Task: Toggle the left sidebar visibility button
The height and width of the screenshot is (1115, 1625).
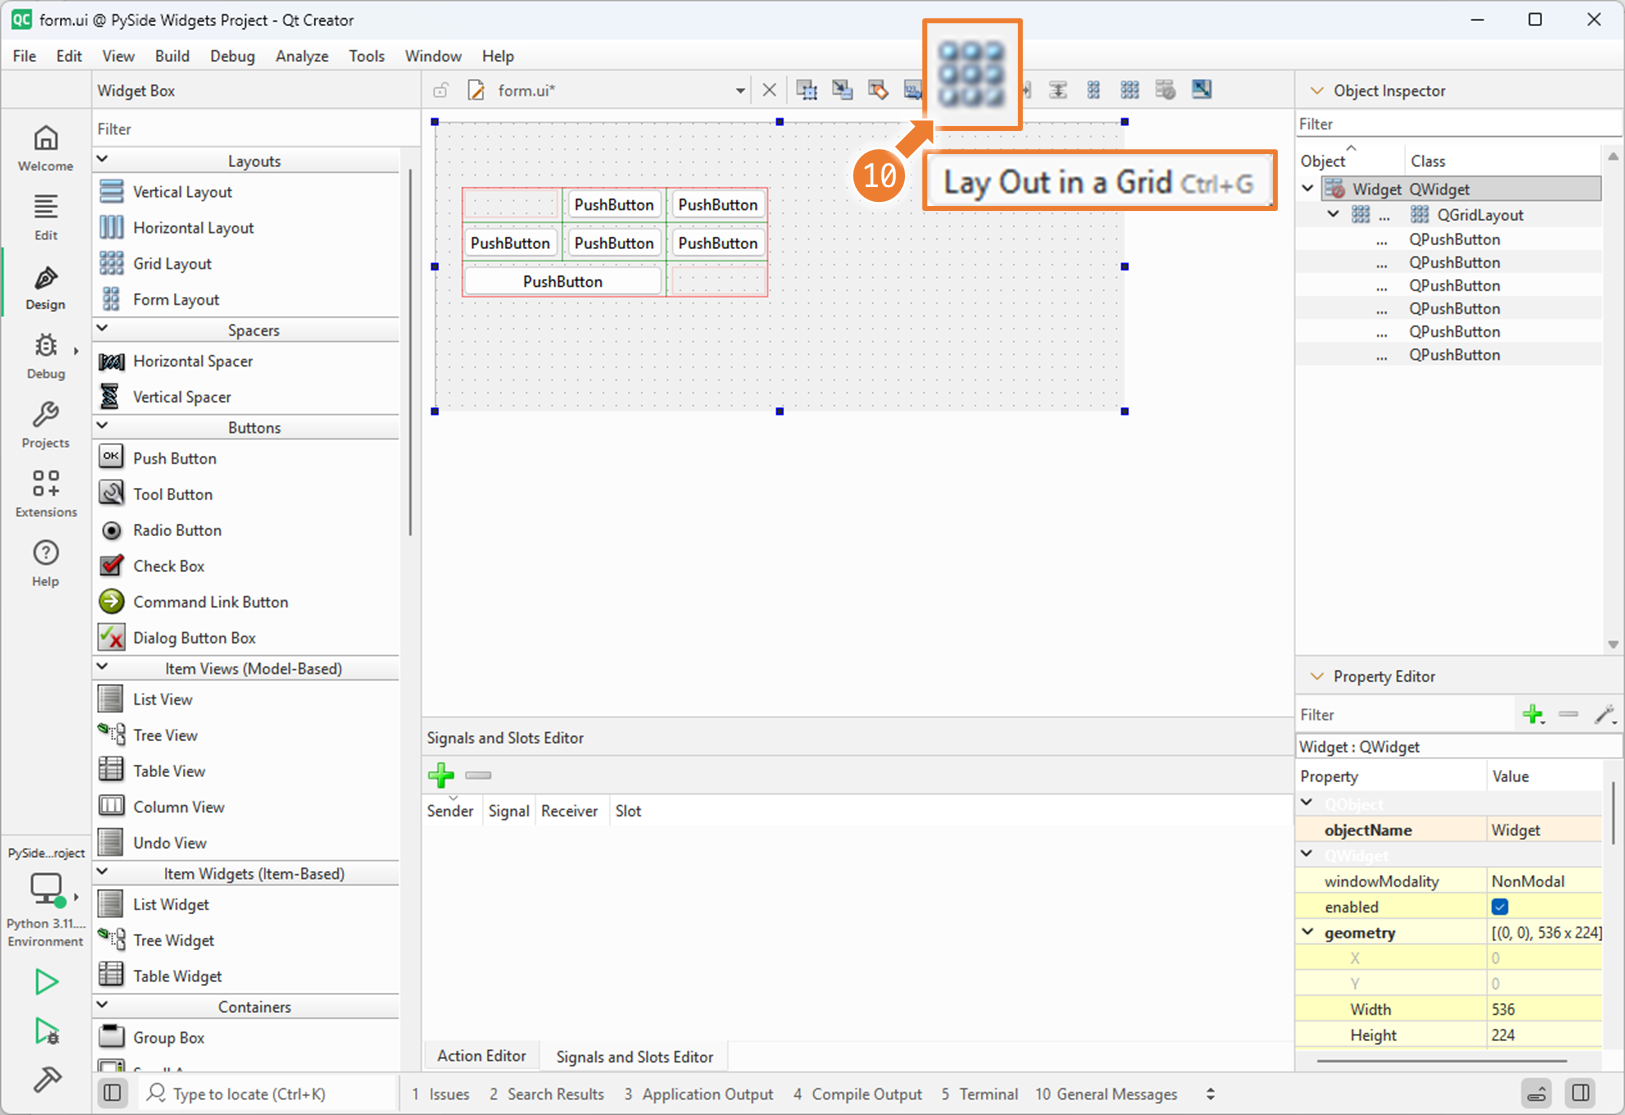Action: click(x=113, y=1093)
